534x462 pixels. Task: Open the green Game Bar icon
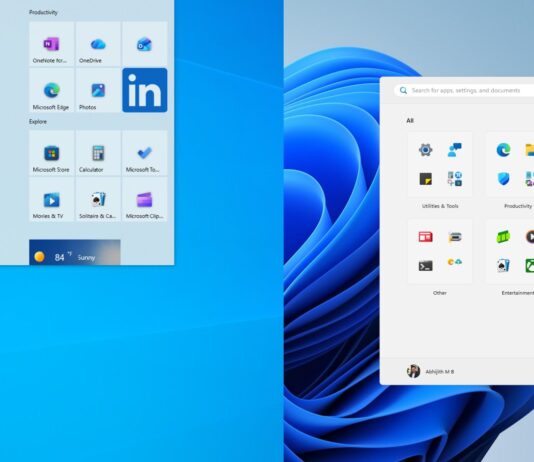tap(503, 237)
